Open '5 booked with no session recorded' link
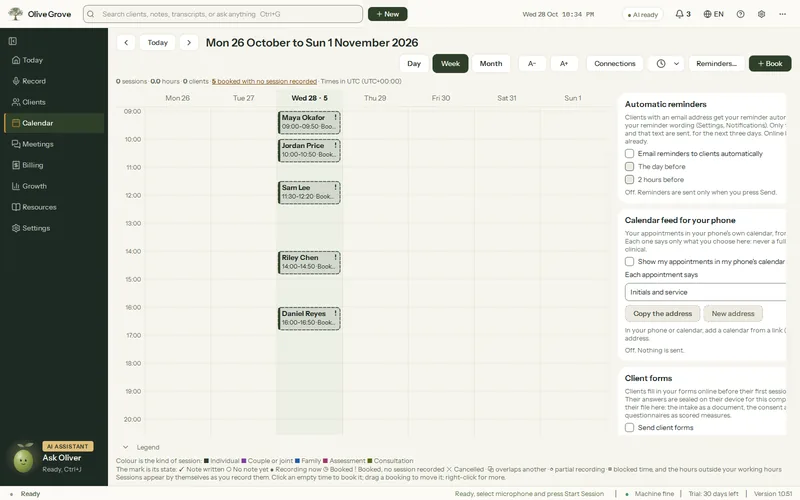 pos(264,81)
